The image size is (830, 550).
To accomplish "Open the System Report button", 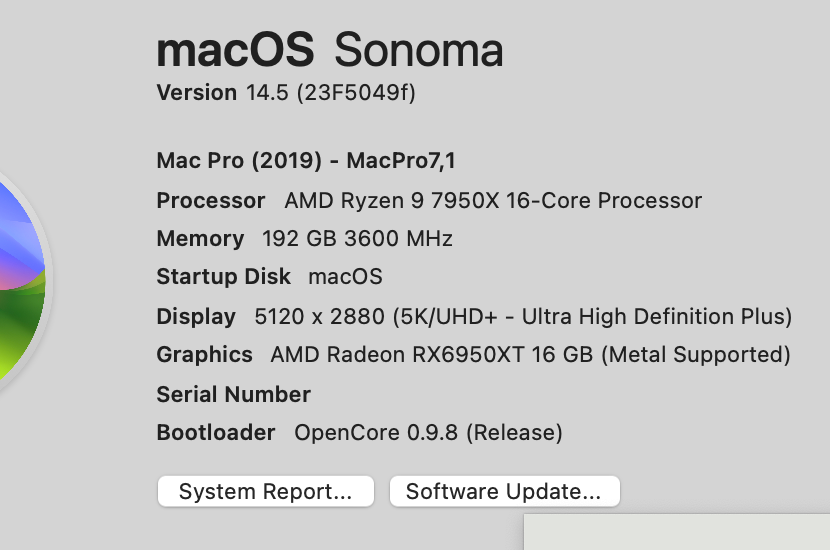I will pyautogui.click(x=265, y=491).
